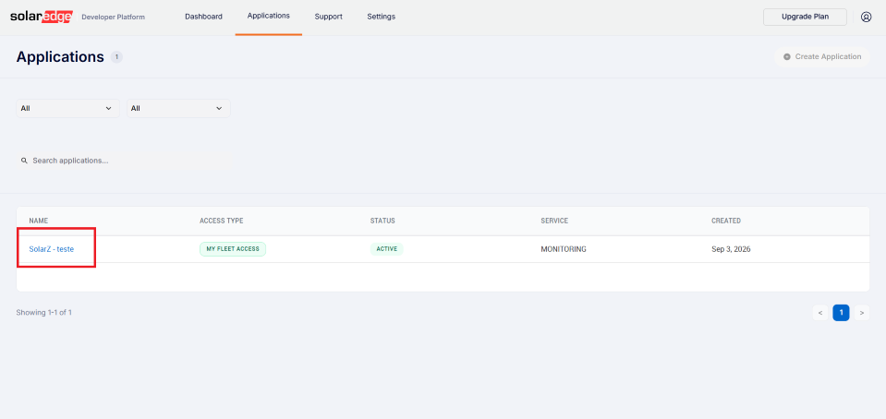Select the MONITORING service cell
Image resolution: width=886 pixels, height=419 pixels.
[563, 249]
